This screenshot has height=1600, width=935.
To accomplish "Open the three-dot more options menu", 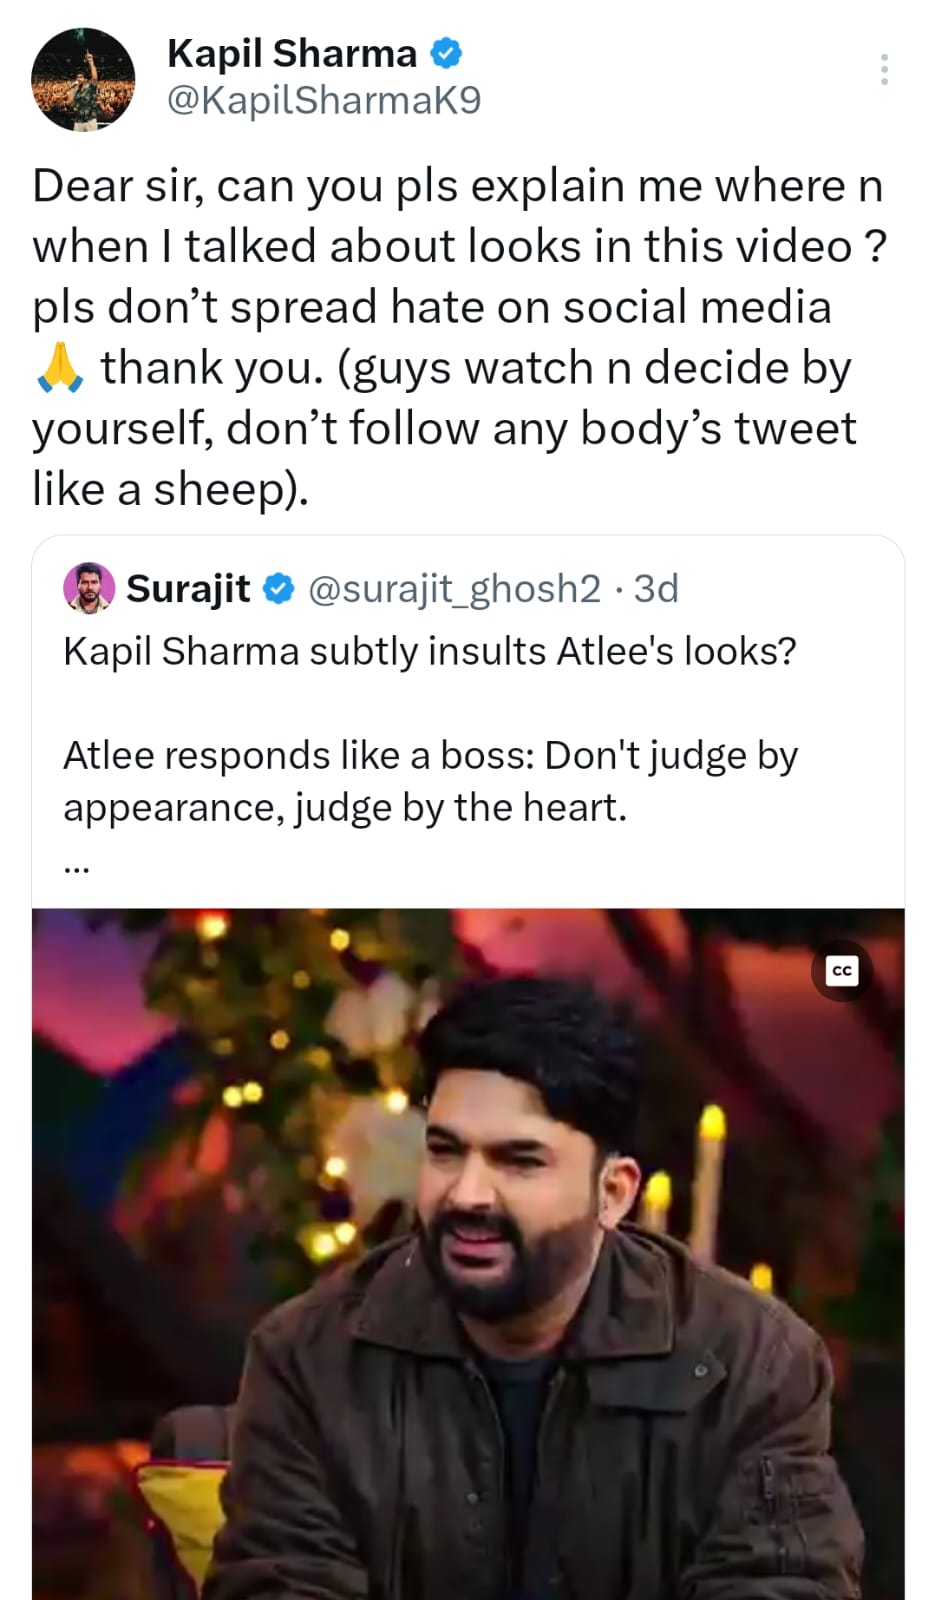I will [884, 69].
